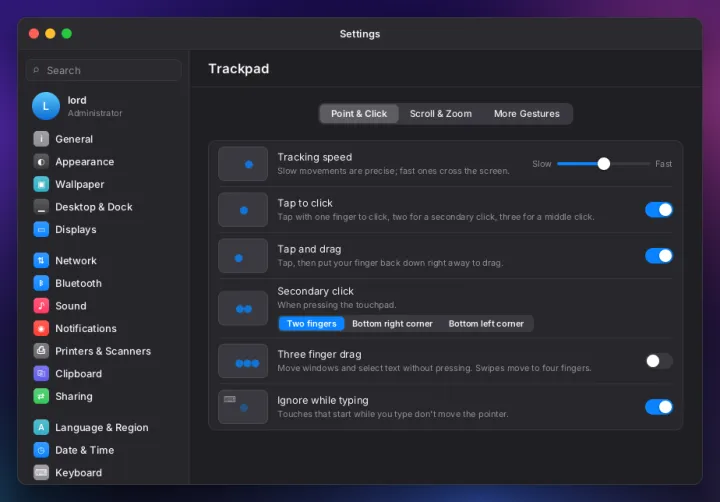Switch to Scroll & Zoom tab
Viewport: 720px width, 502px height.
(440, 113)
